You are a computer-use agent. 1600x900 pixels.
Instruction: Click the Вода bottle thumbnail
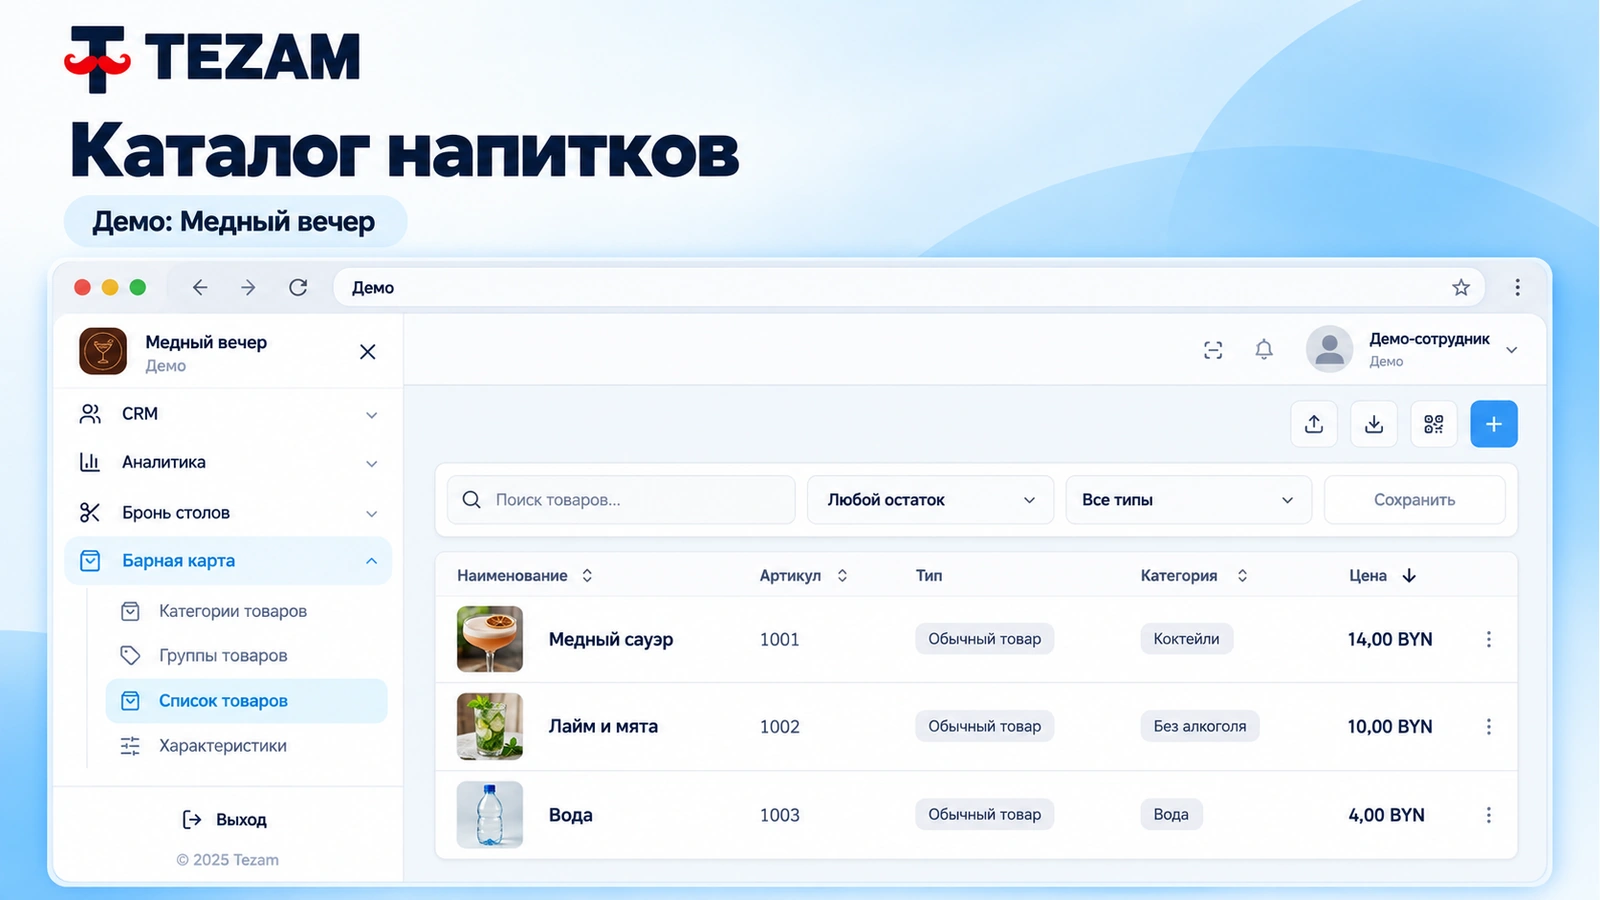coord(490,815)
